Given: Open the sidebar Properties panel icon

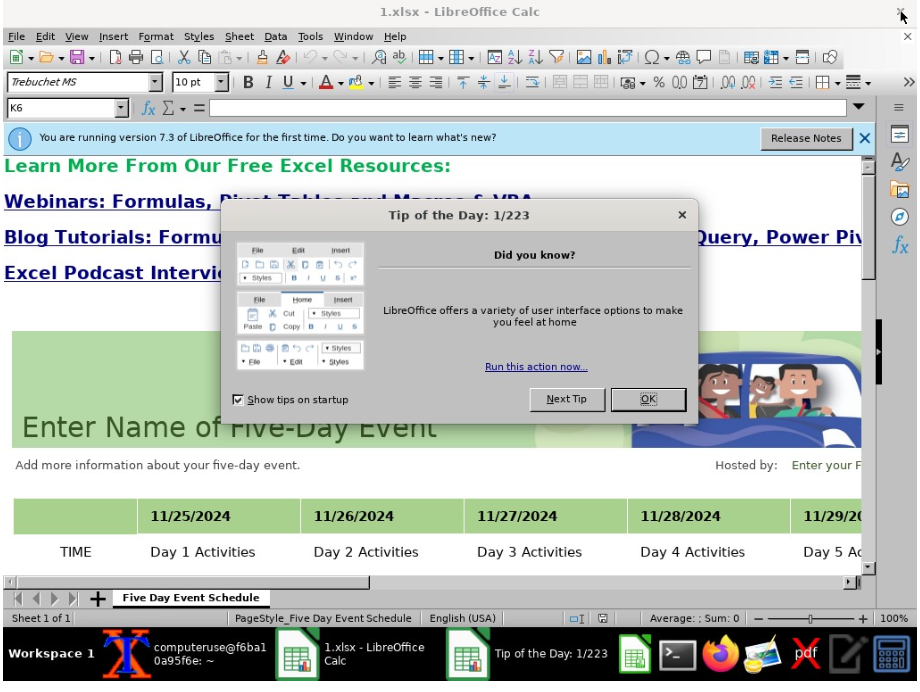Looking at the screenshot, I should [899, 134].
